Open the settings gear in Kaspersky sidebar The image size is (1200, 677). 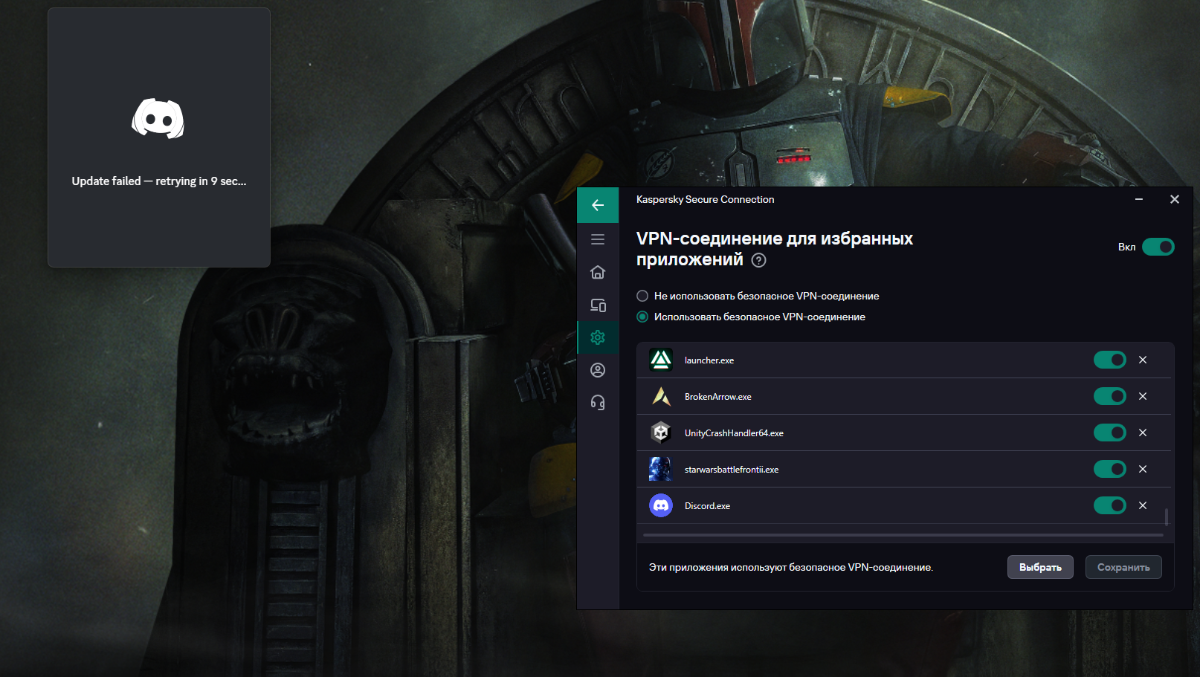(x=598, y=337)
